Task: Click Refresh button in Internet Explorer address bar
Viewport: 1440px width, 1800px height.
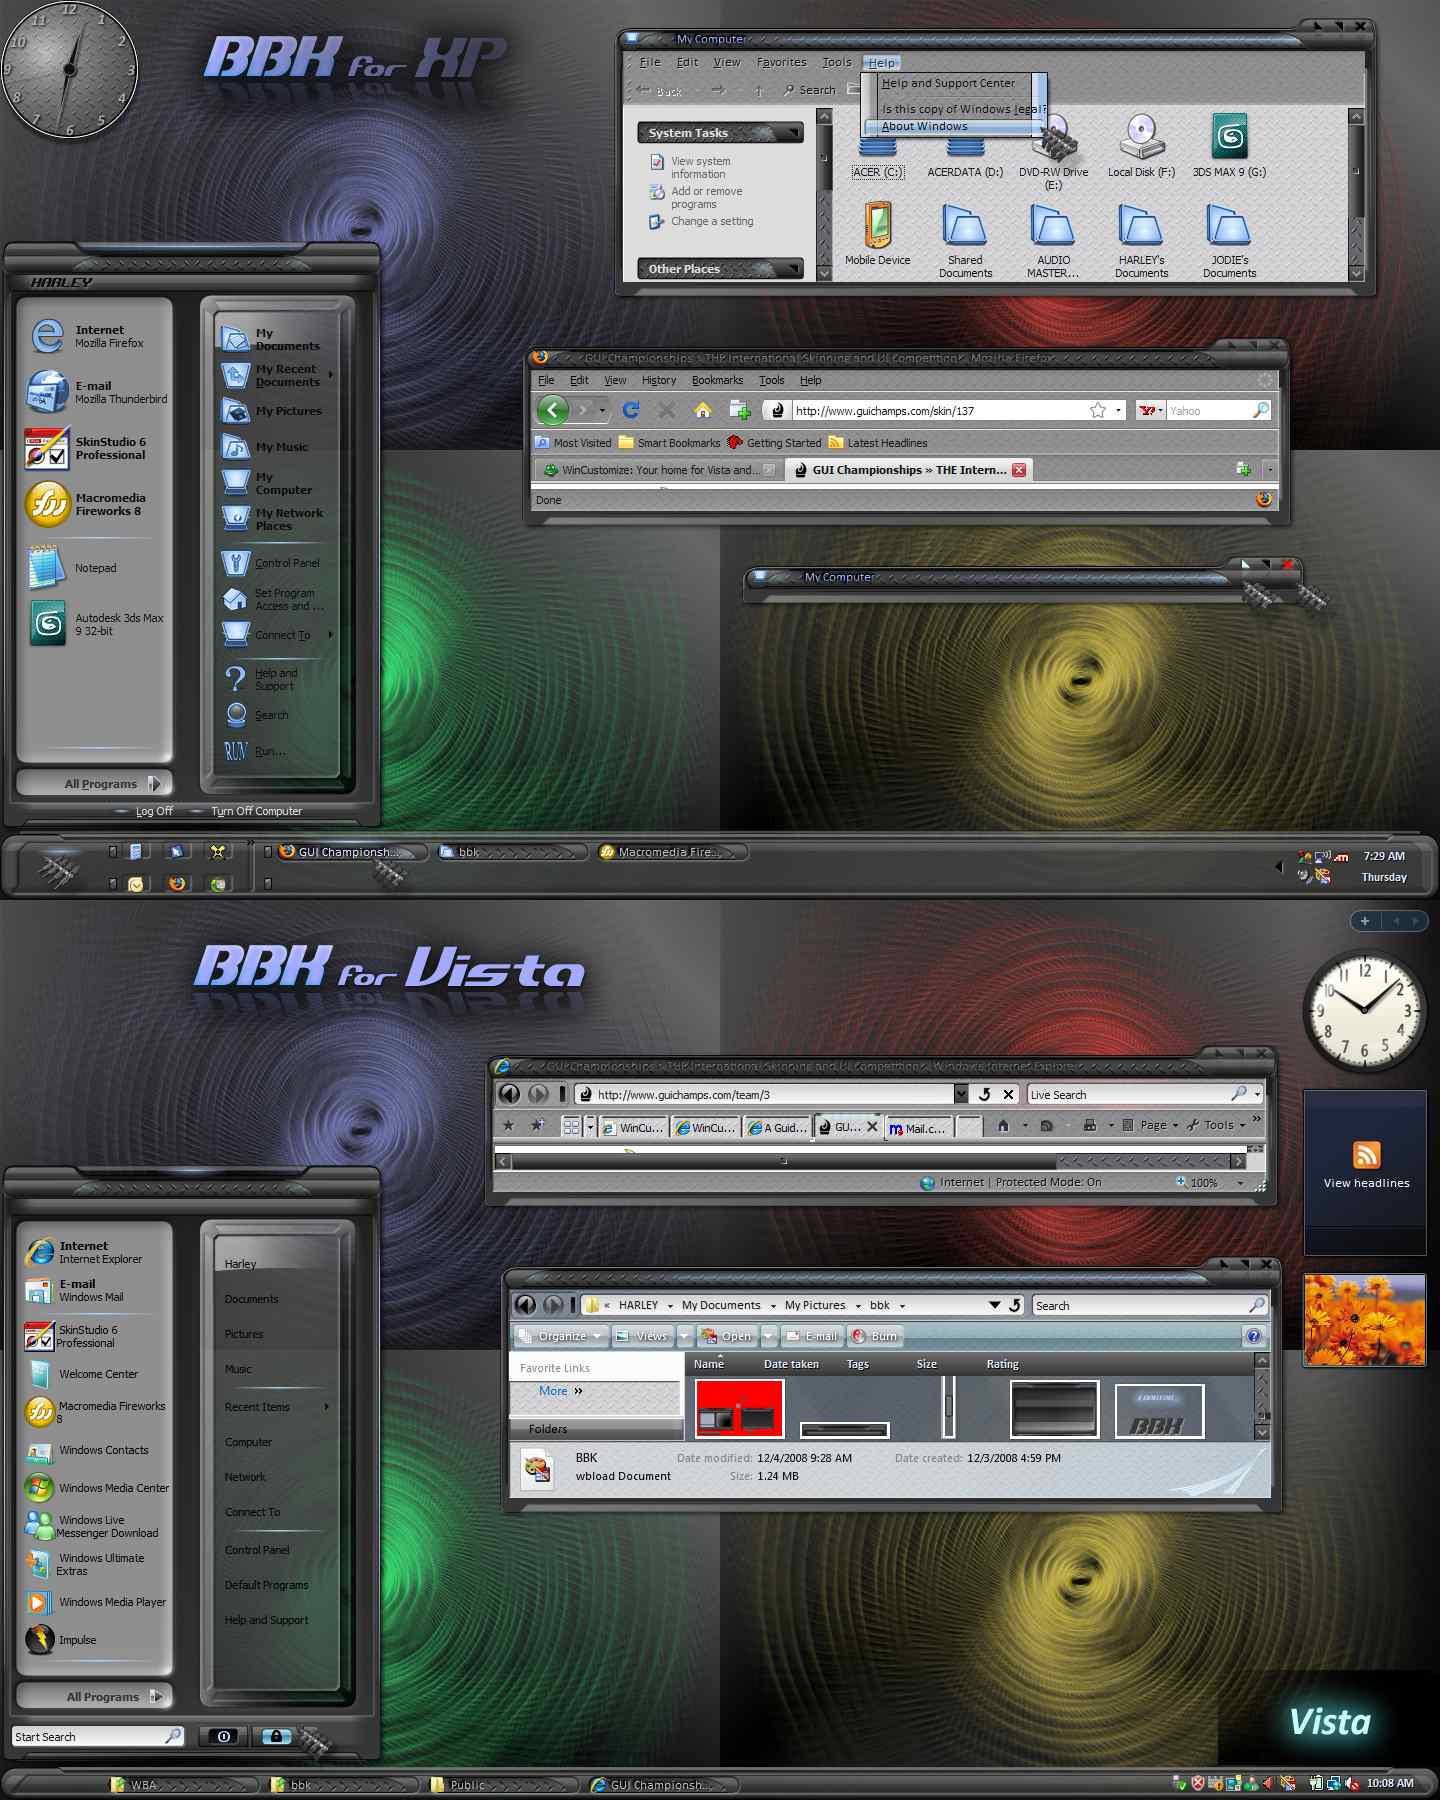Action: [985, 1094]
